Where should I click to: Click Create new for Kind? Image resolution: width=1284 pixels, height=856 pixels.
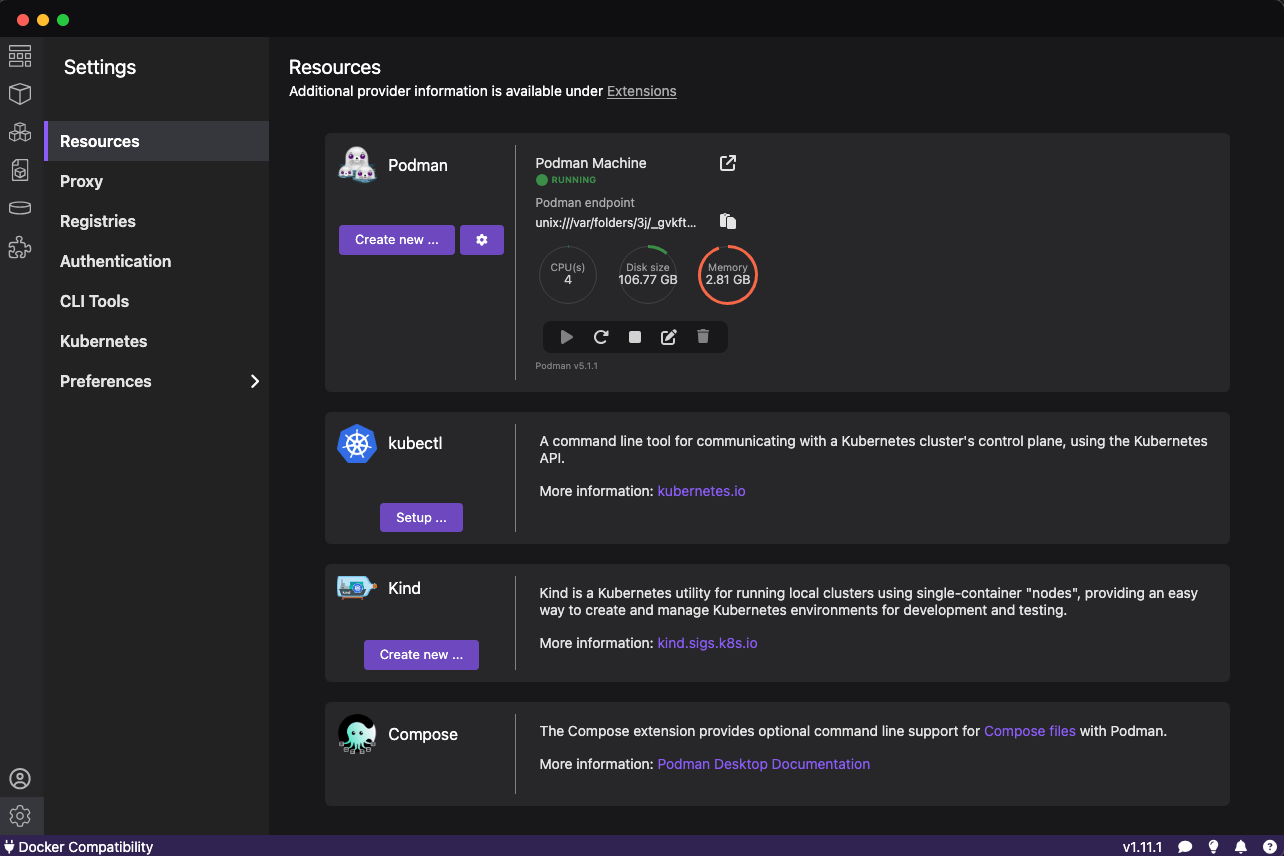click(x=421, y=654)
